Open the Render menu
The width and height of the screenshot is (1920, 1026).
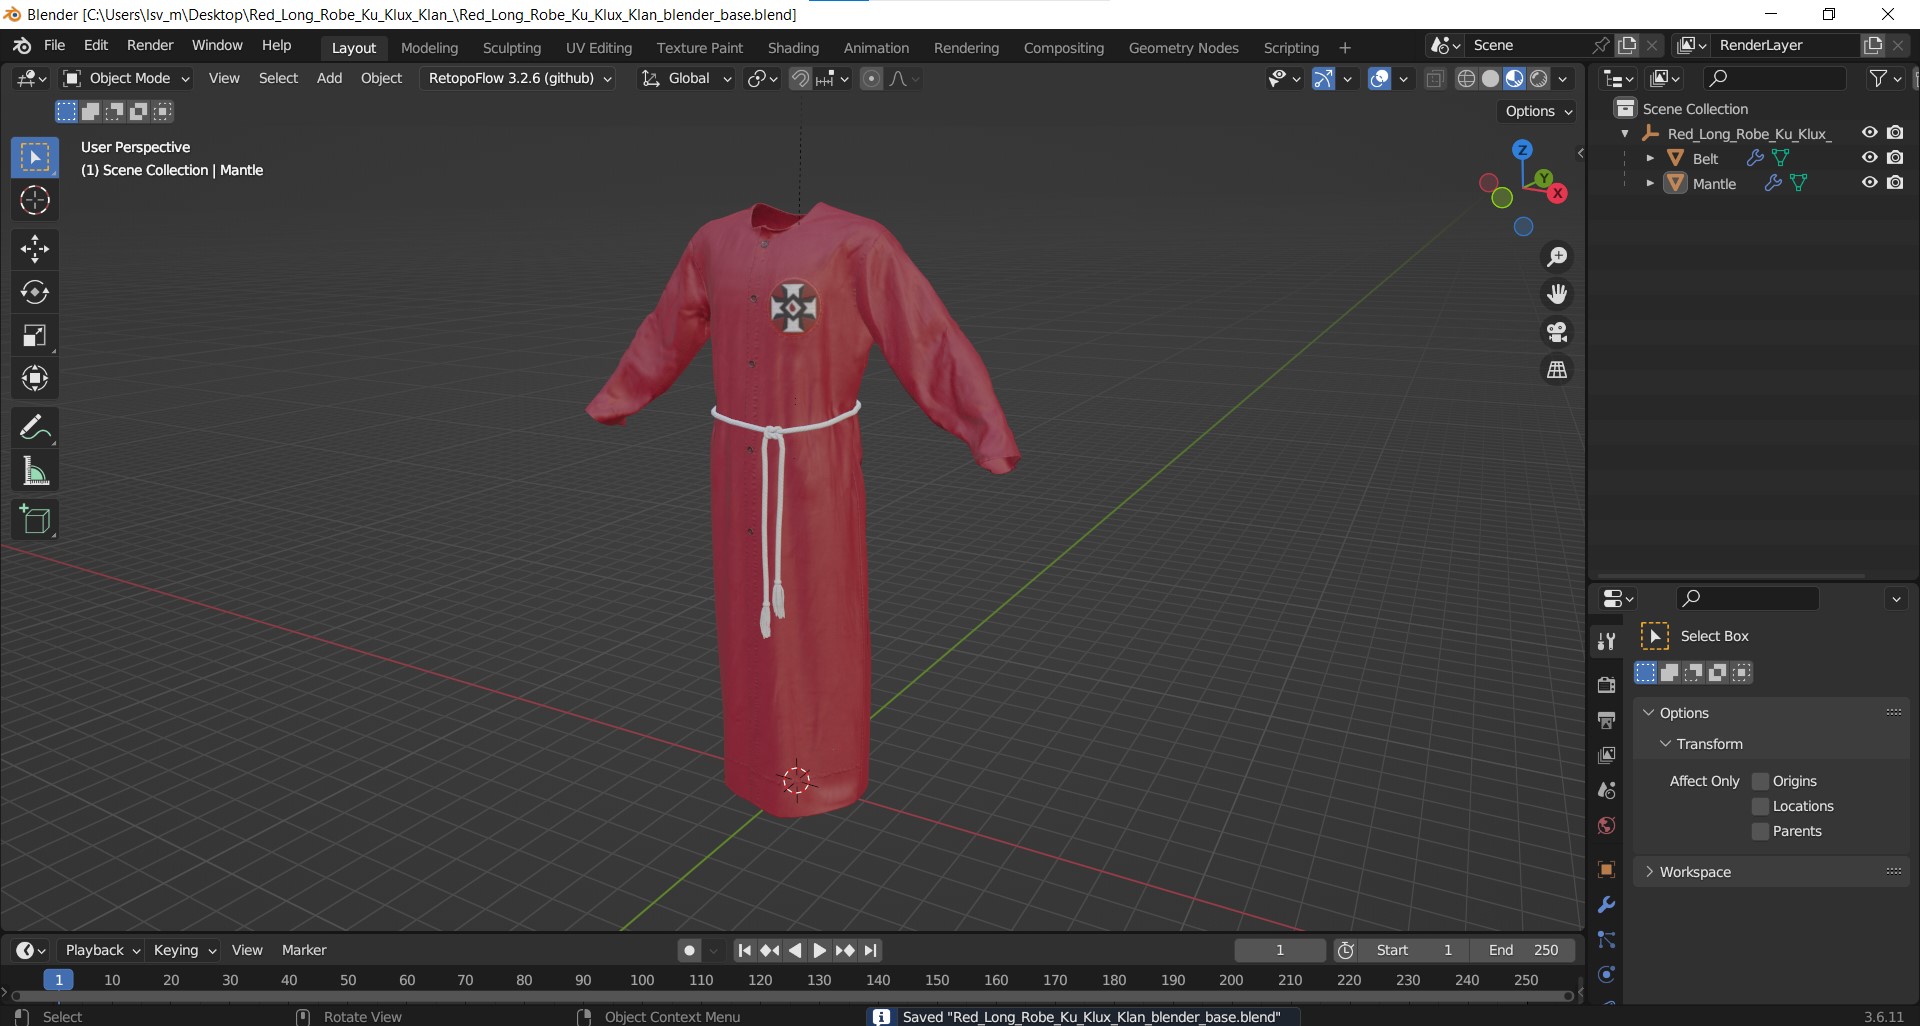(x=150, y=46)
